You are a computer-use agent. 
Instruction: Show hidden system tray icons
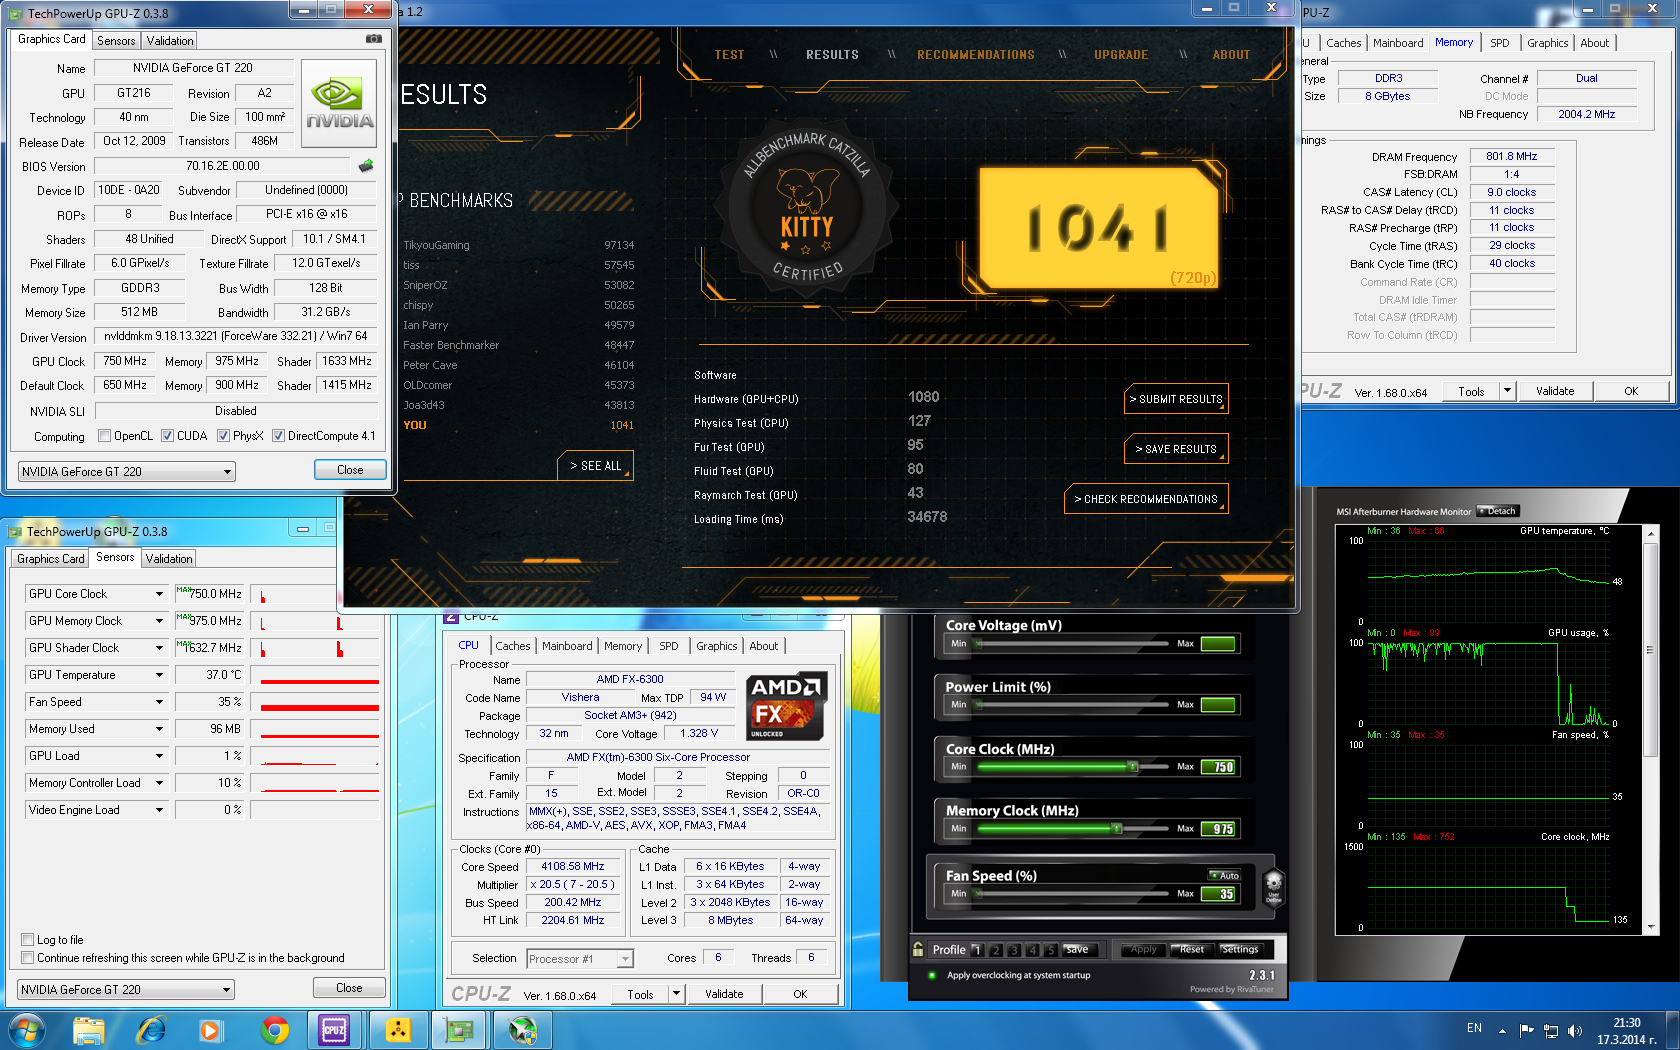pos(1502,1030)
